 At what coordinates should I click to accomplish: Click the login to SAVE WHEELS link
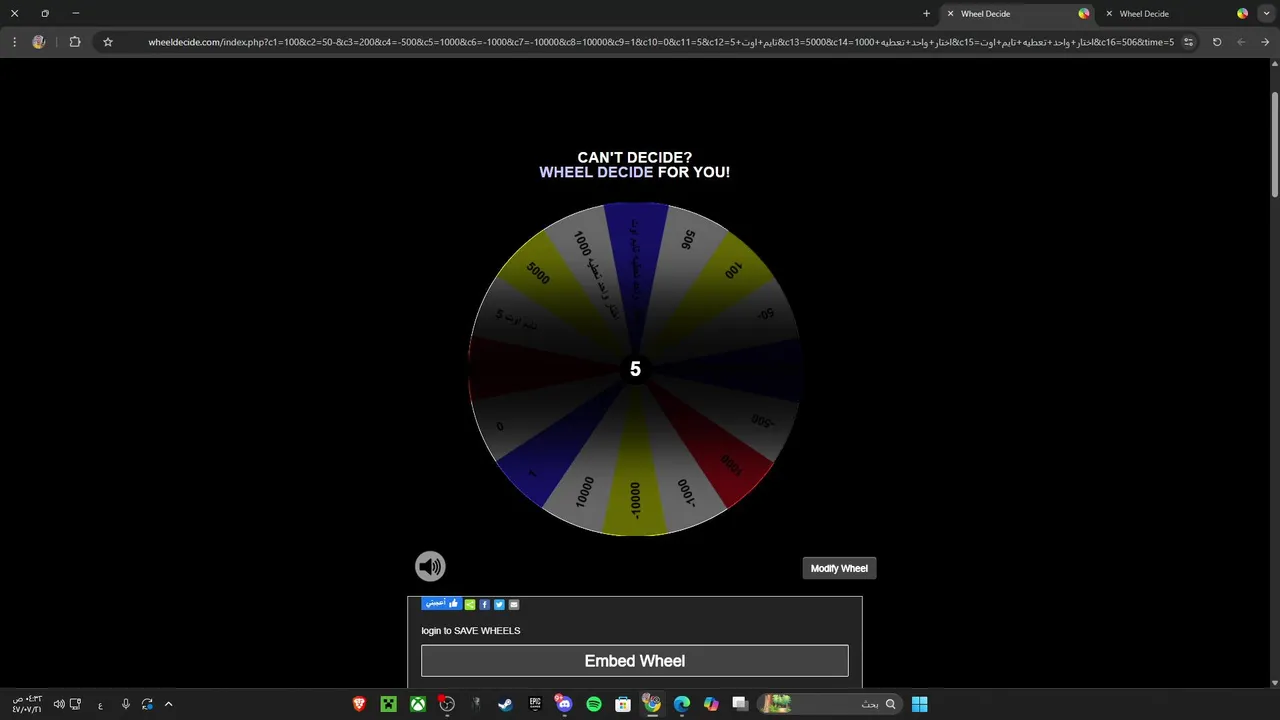(471, 631)
